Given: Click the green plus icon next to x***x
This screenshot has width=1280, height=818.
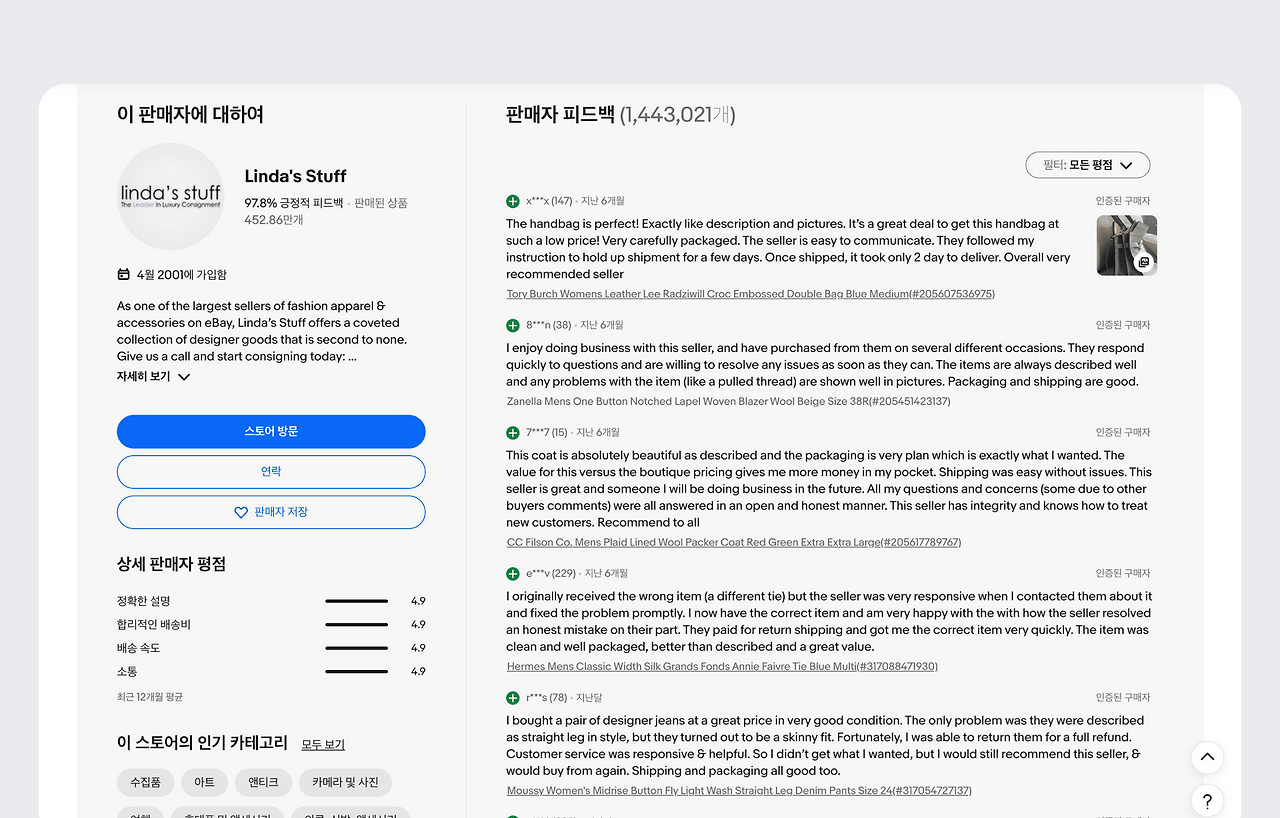Looking at the screenshot, I should tap(513, 201).
